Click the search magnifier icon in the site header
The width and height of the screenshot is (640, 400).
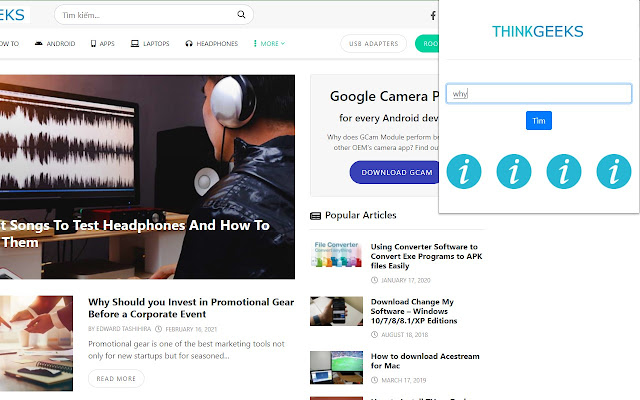point(241,15)
